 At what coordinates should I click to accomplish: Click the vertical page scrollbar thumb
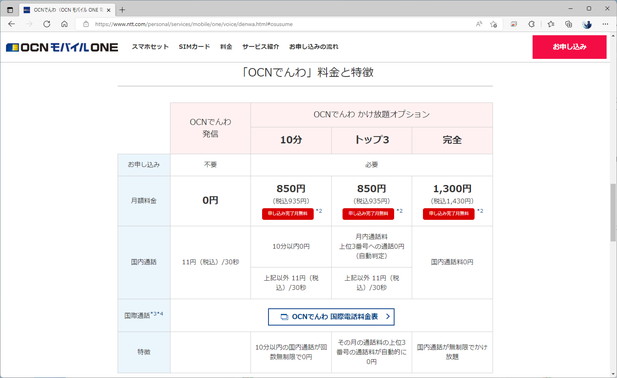tap(613, 212)
